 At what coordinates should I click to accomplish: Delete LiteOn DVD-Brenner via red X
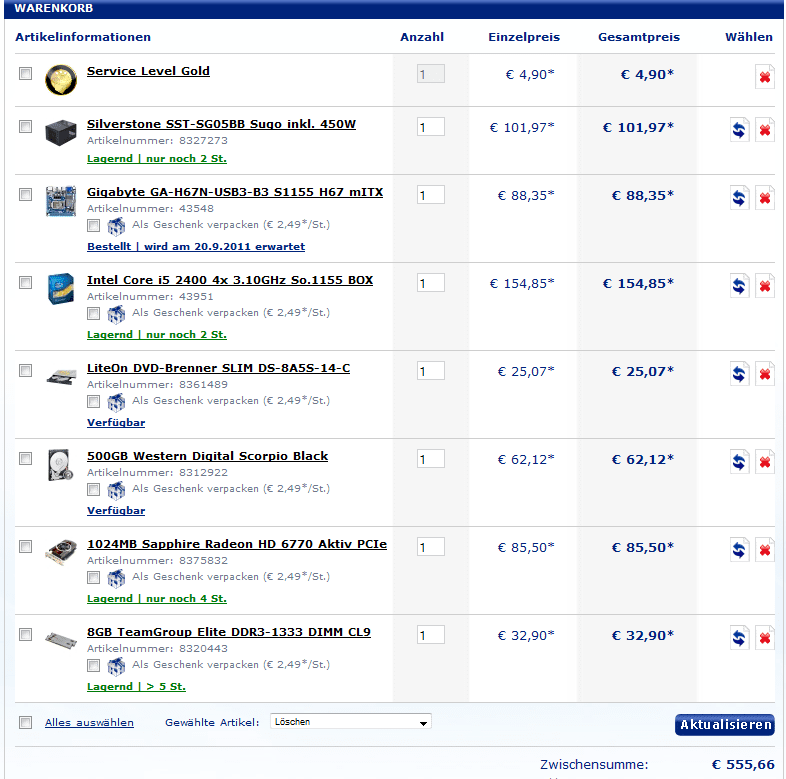point(764,374)
